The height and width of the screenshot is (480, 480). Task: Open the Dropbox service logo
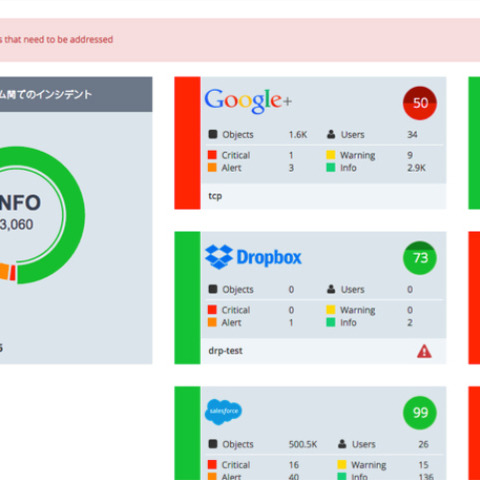coord(253,257)
